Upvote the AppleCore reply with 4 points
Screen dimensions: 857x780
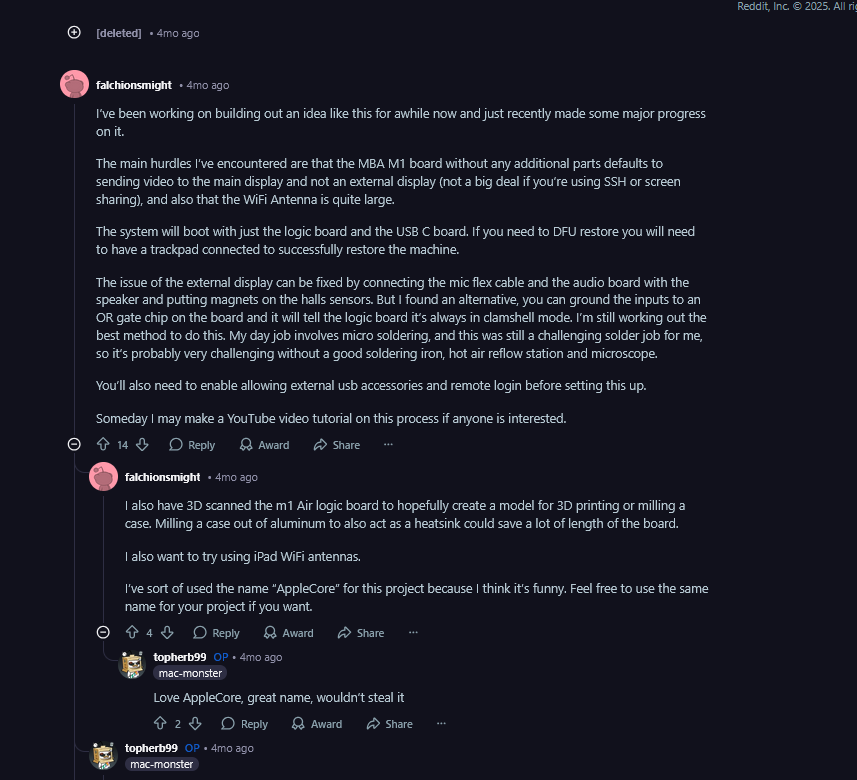tap(132, 632)
